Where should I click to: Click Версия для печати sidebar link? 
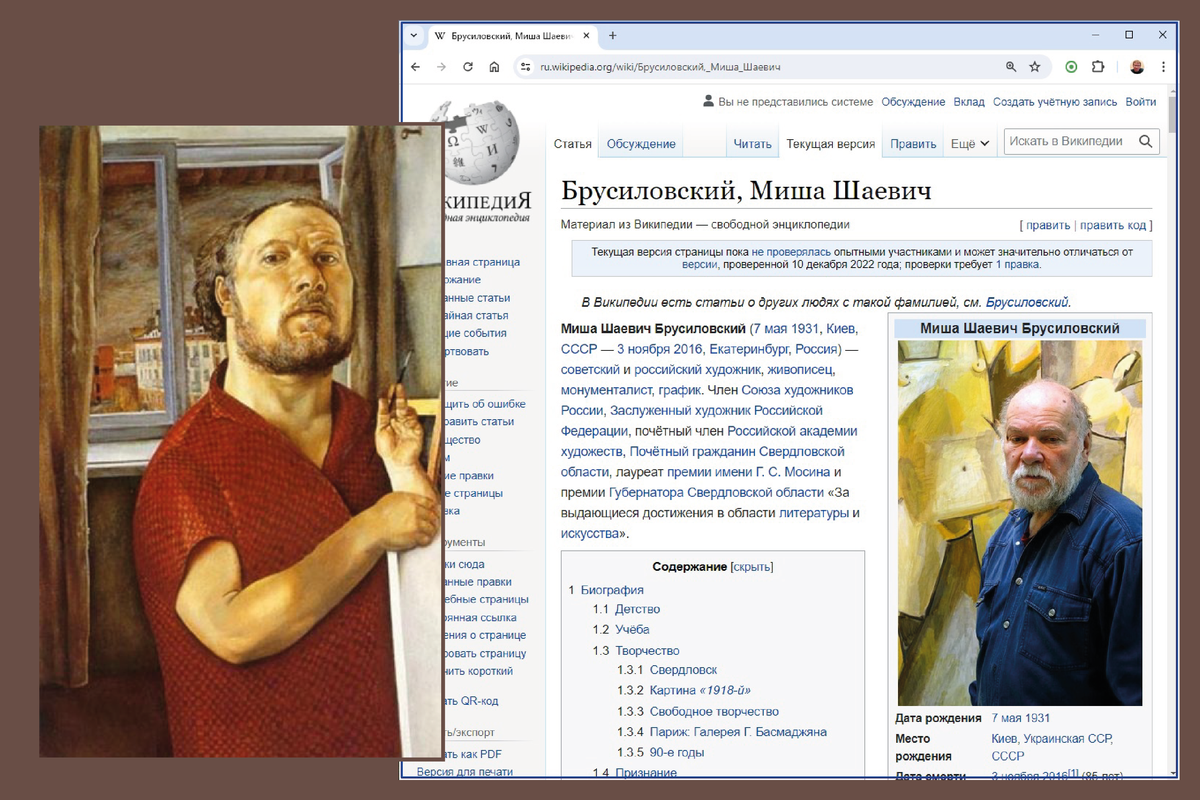click(464, 772)
